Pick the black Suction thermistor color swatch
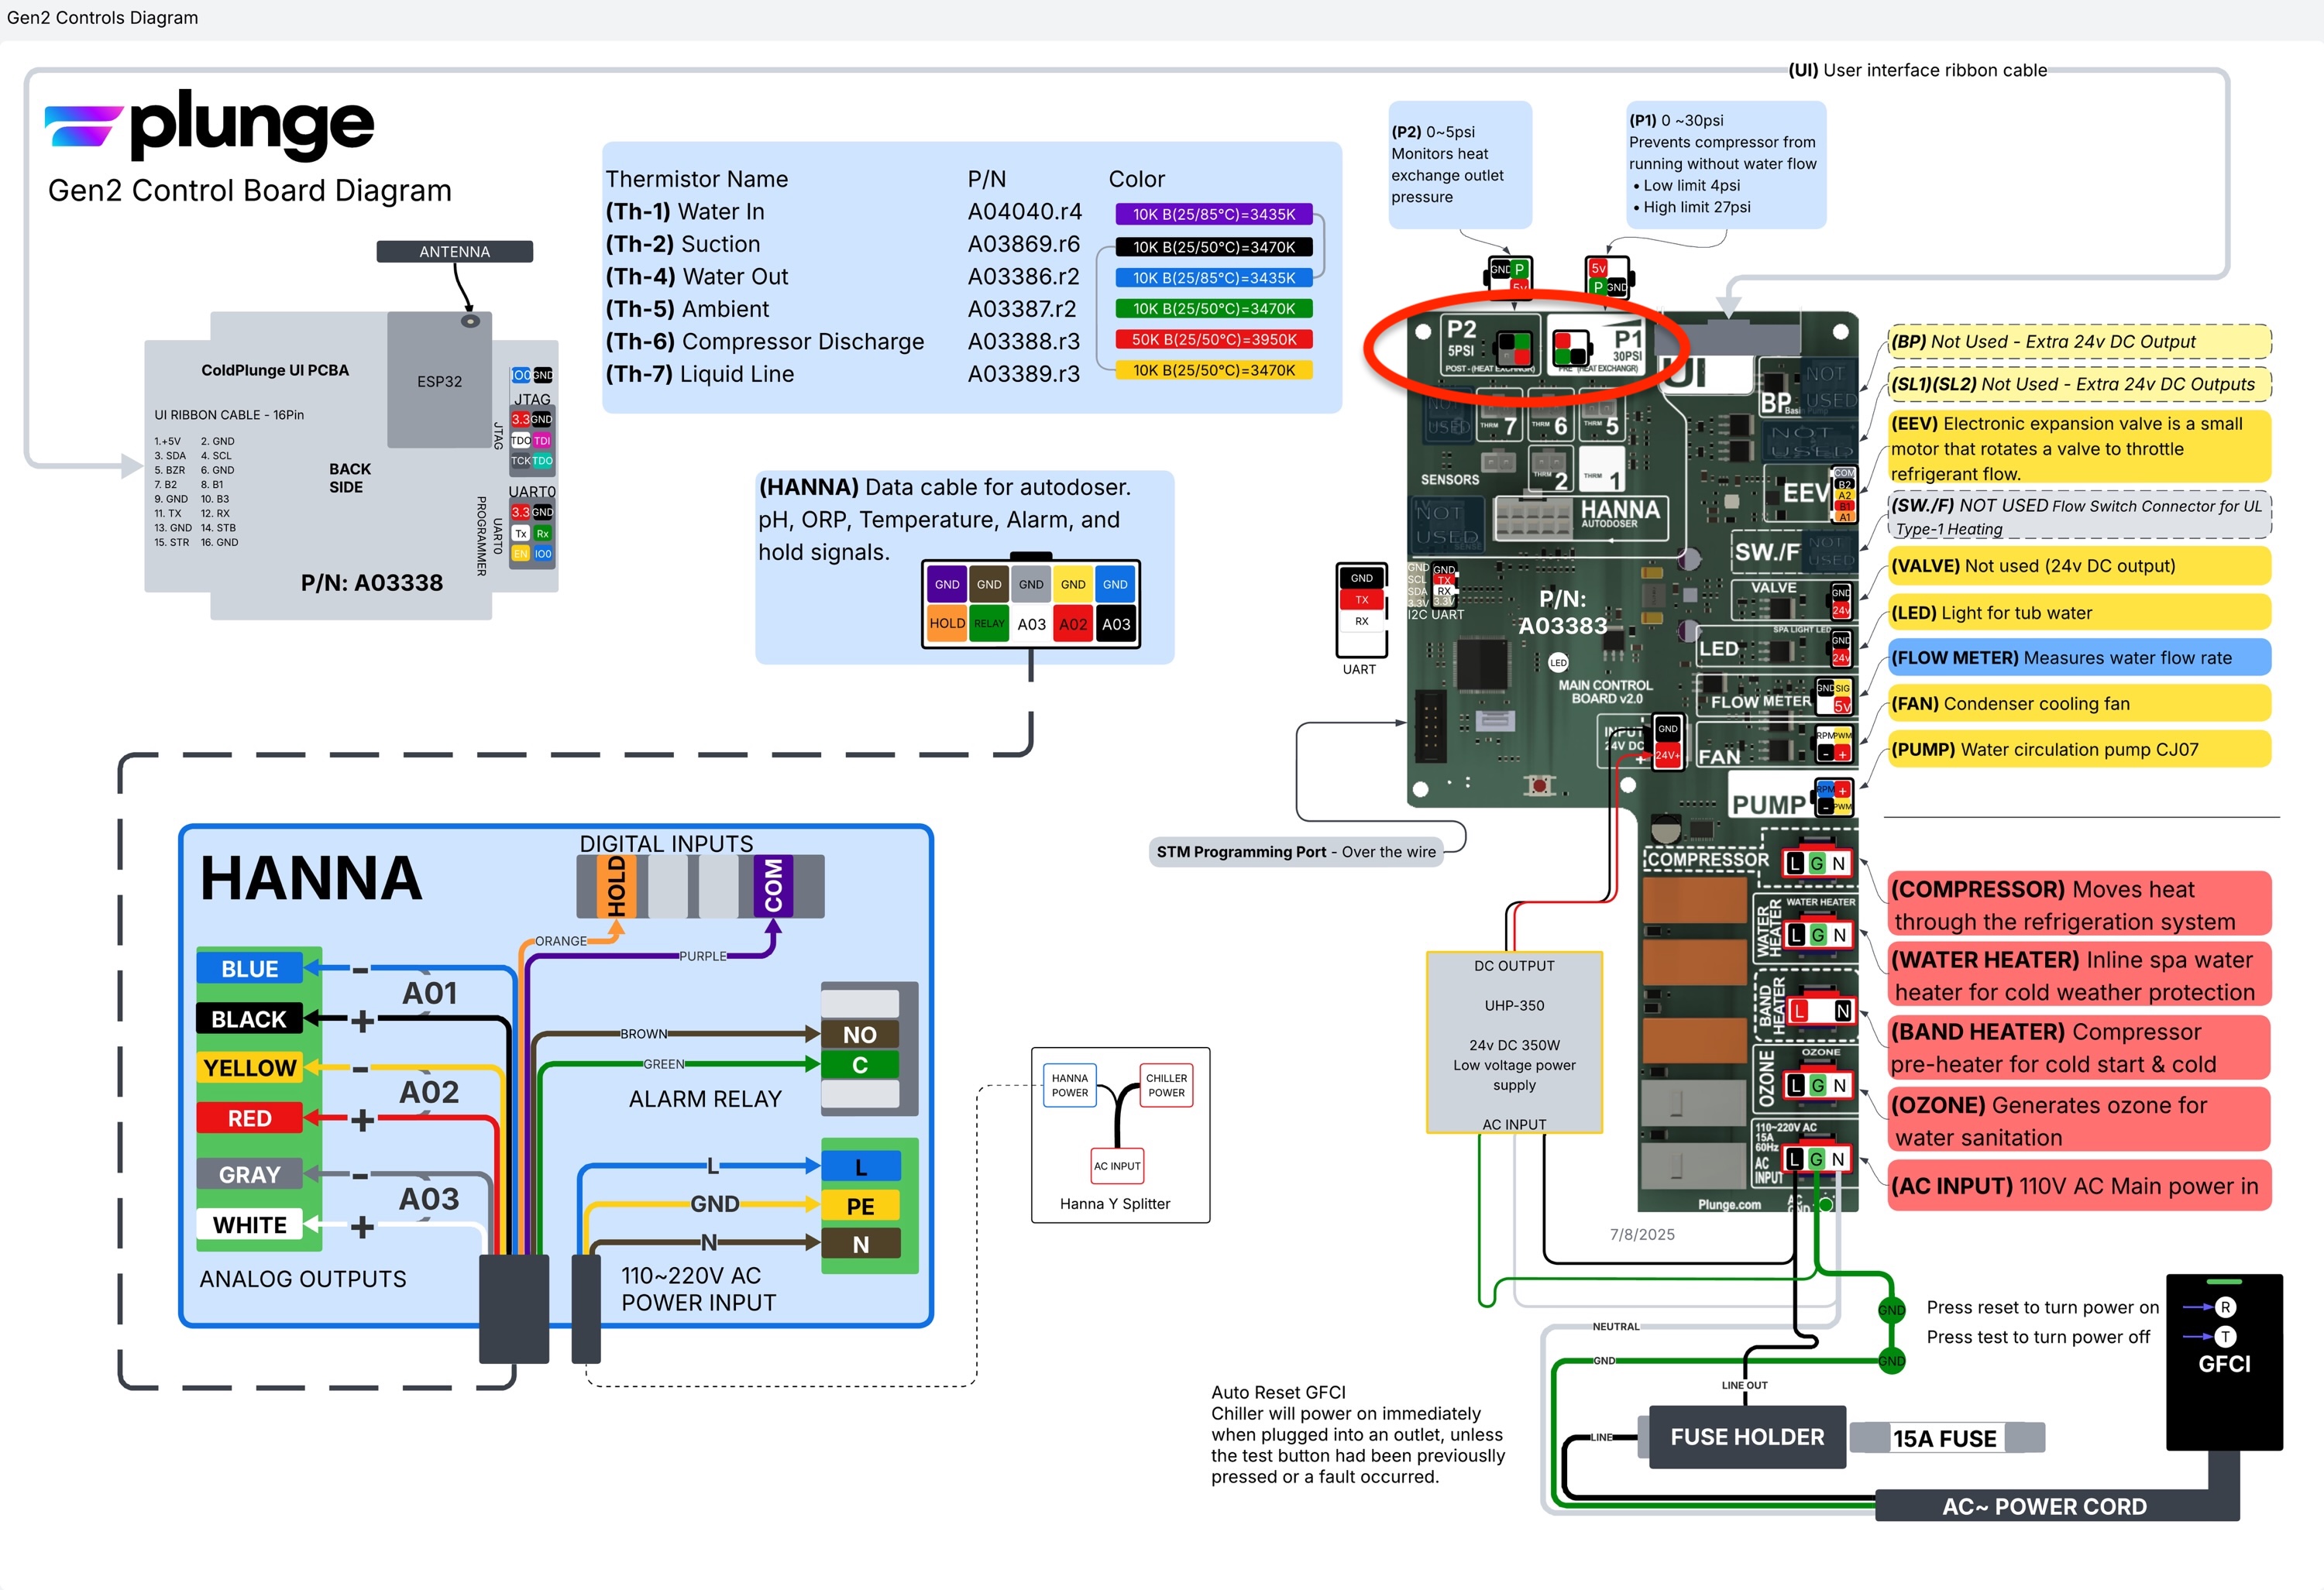 (1214, 247)
